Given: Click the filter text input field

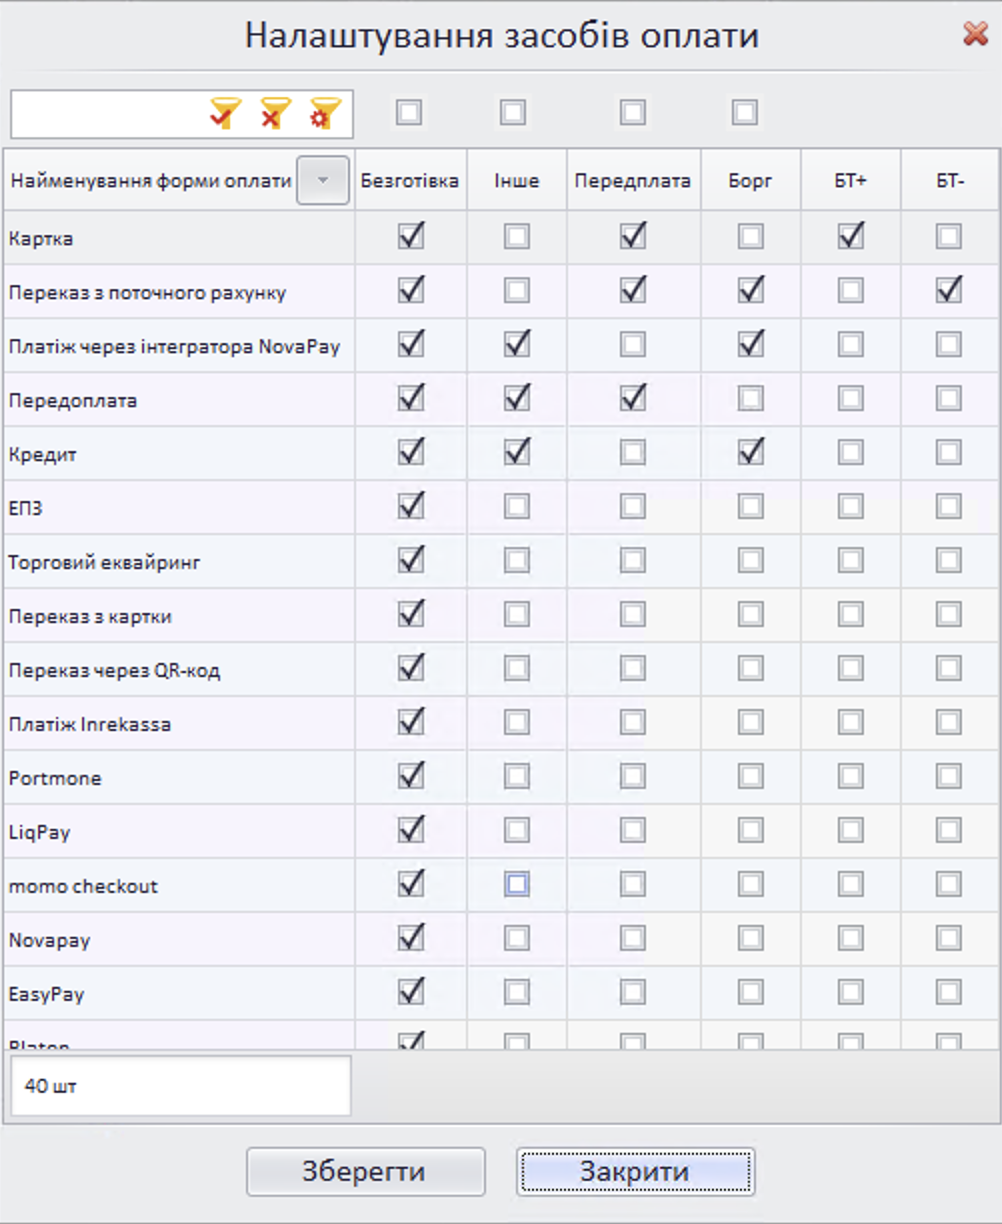Looking at the screenshot, I should pyautogui.click(x=105, y=115).
